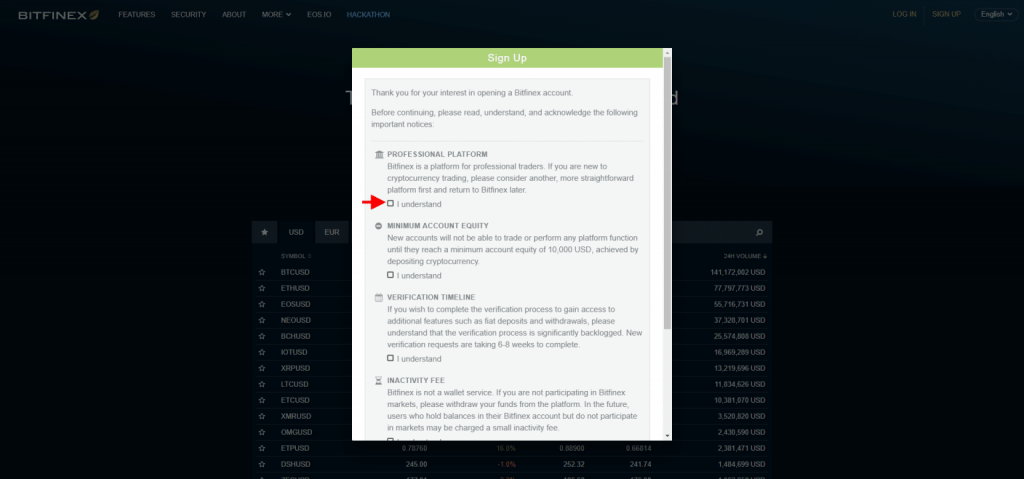
Task: Click the Verification Timeline calendar icon
Action: click(379, 297)
